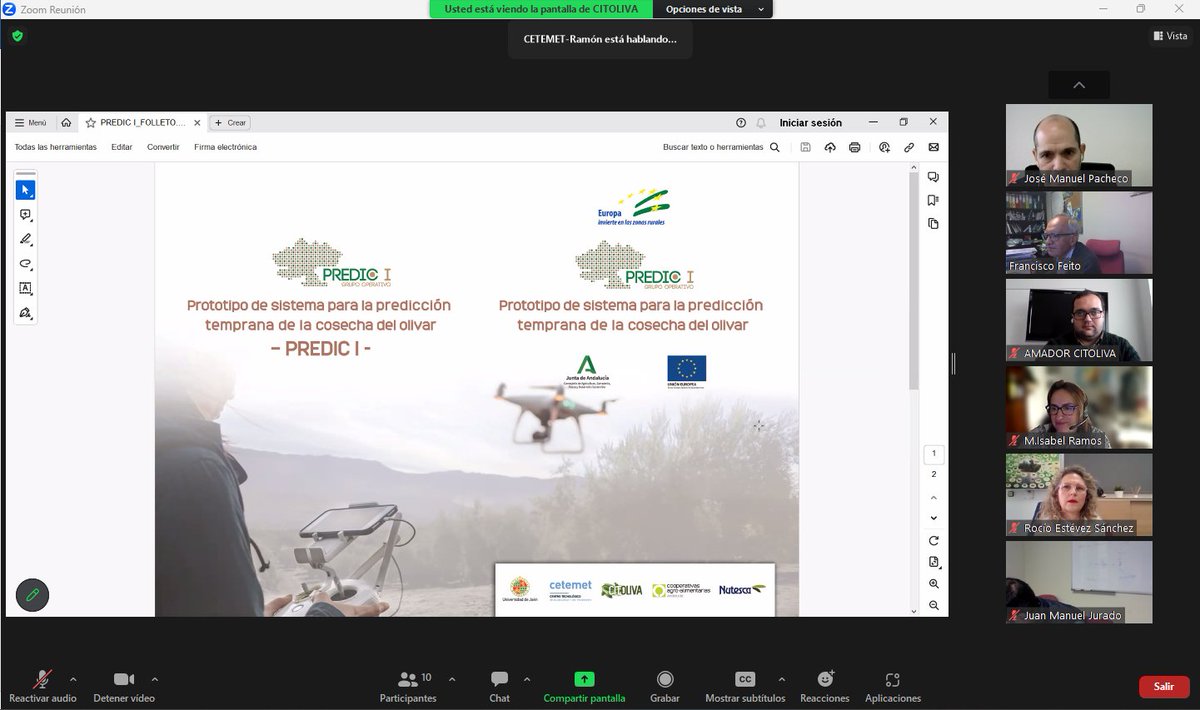
Task: Expand video options arrow next to camera
Action: [x=153, y=678]
